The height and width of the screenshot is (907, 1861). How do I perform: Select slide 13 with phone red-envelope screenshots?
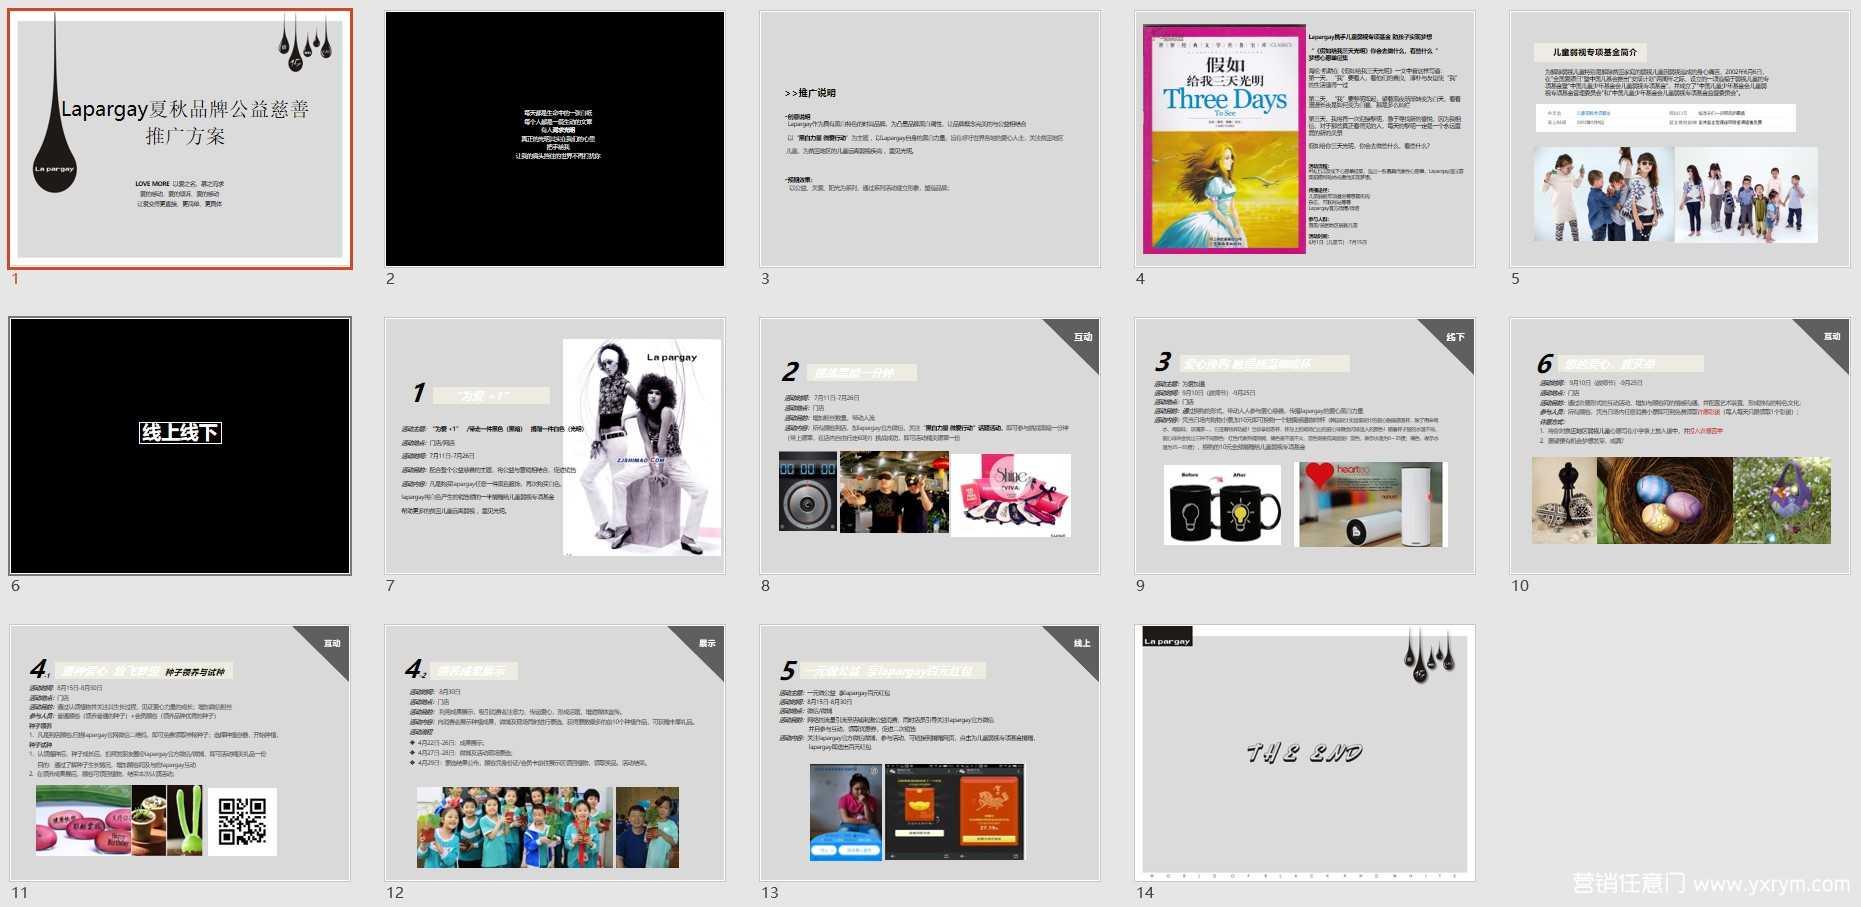pyautogui.click(x=930, y=753)
